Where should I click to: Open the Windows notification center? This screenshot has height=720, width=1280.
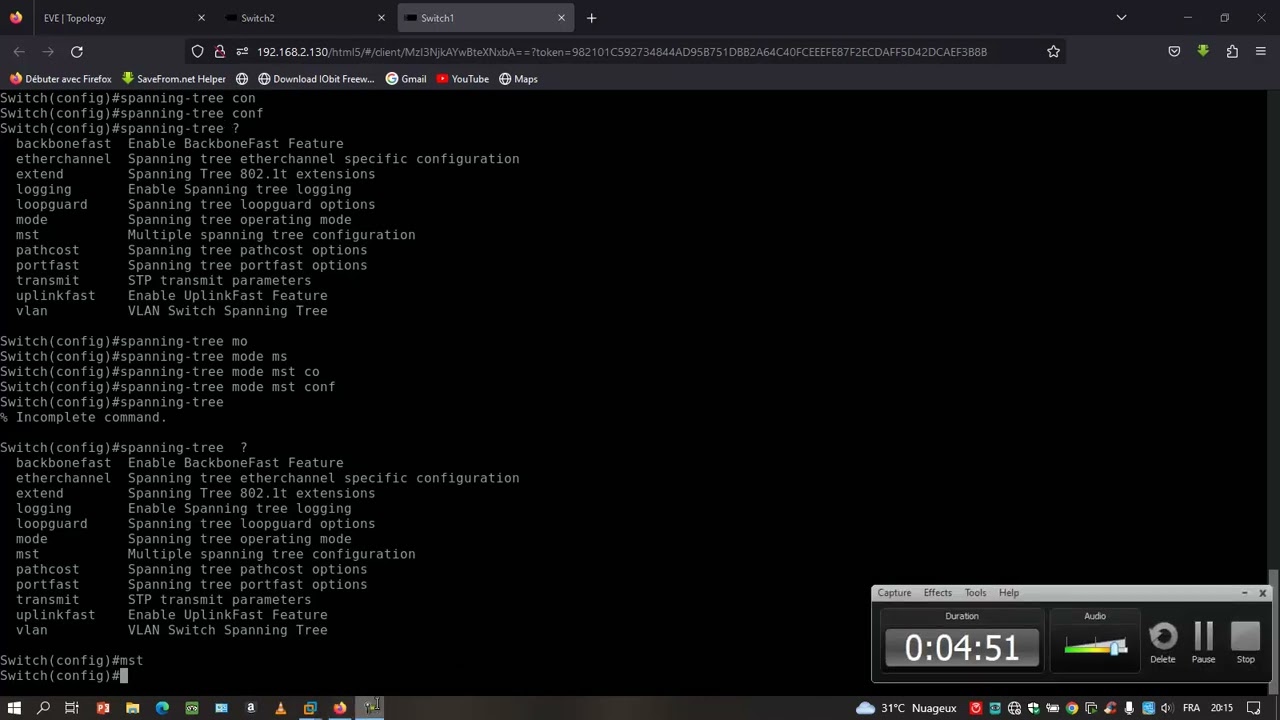tap(1254, 708)
